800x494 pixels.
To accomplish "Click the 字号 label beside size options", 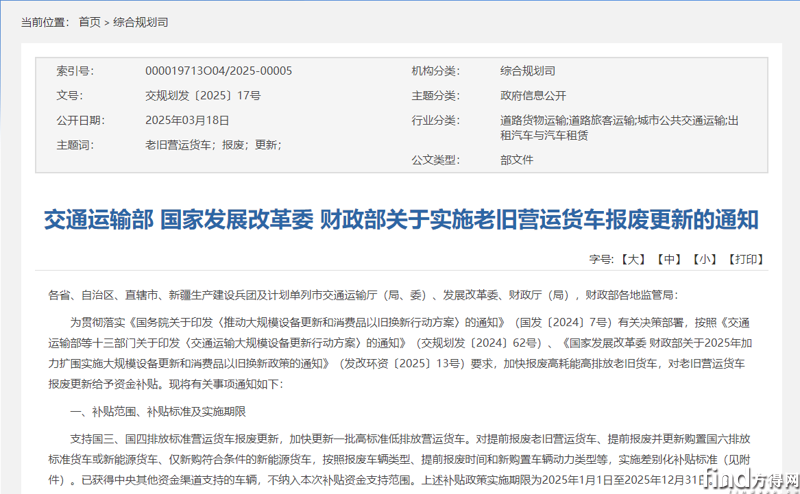I will tap(601, 259).
